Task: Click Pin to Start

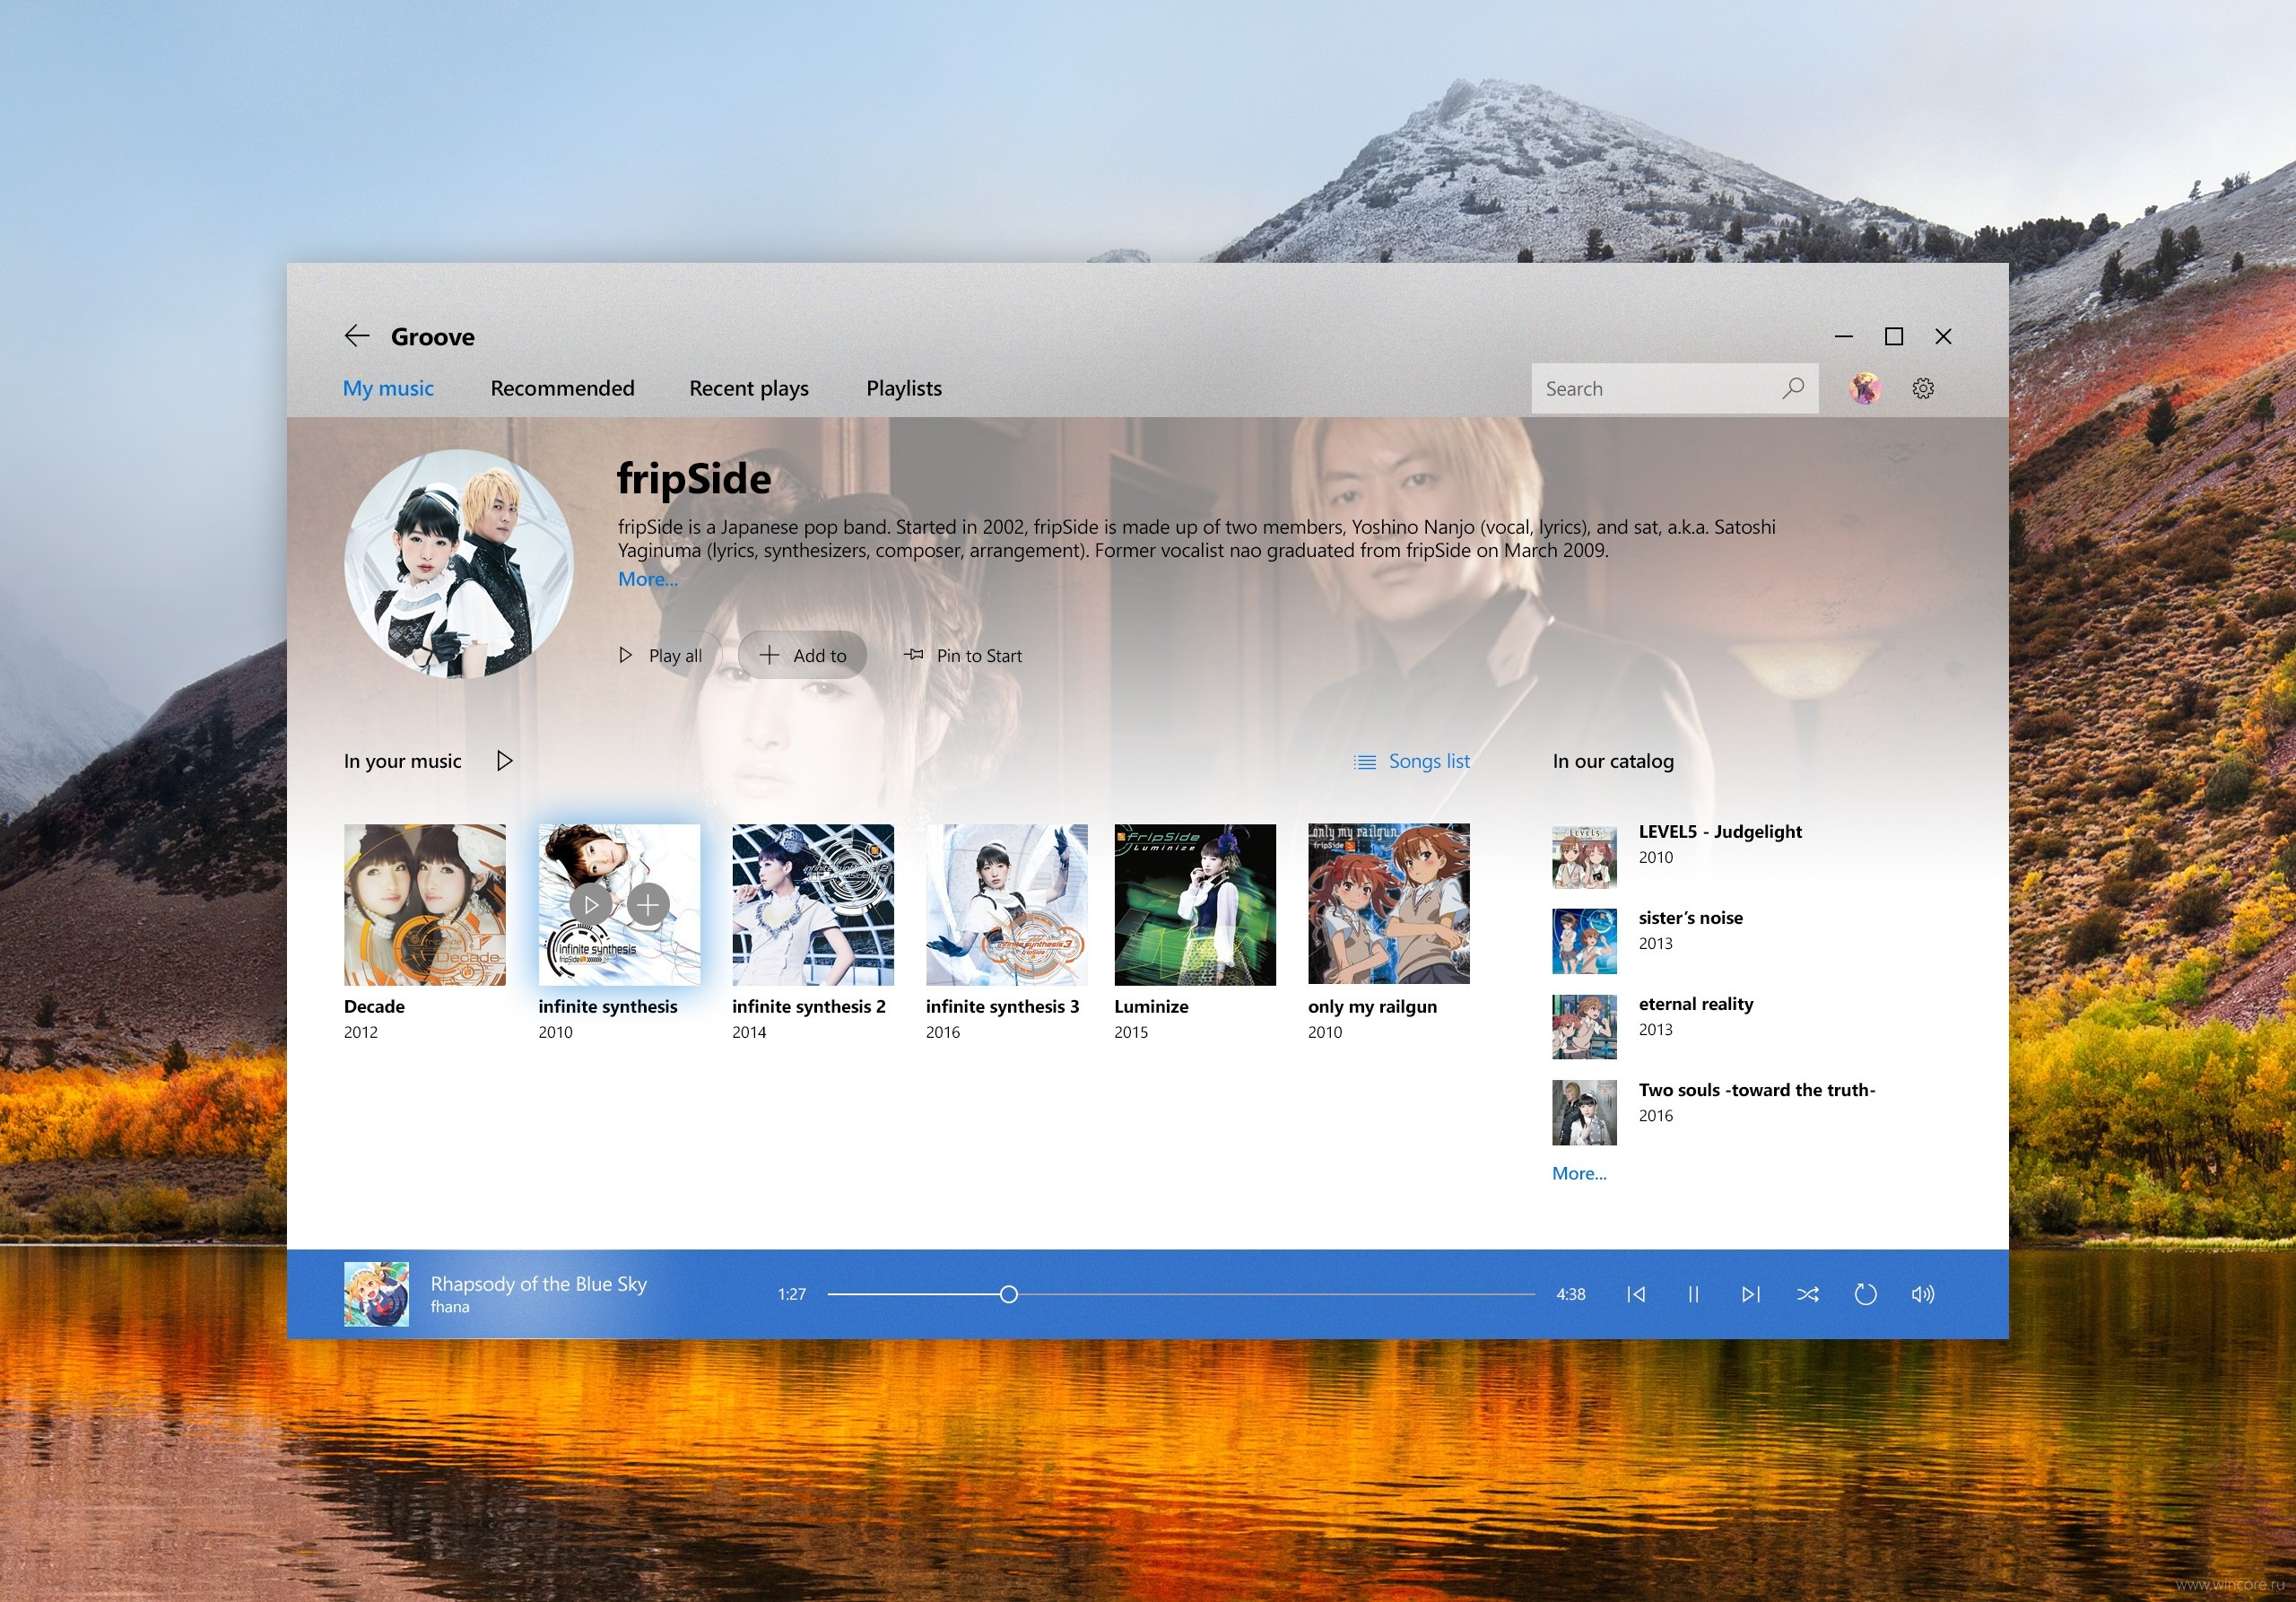Action: [x=963, y=655]
